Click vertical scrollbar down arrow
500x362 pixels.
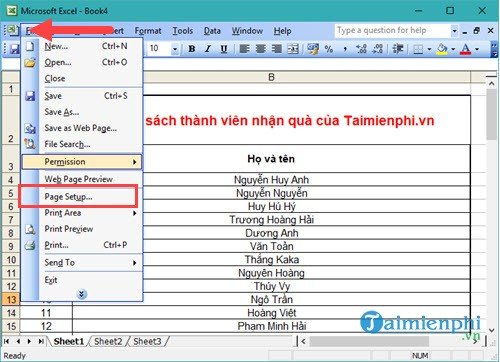491,330
